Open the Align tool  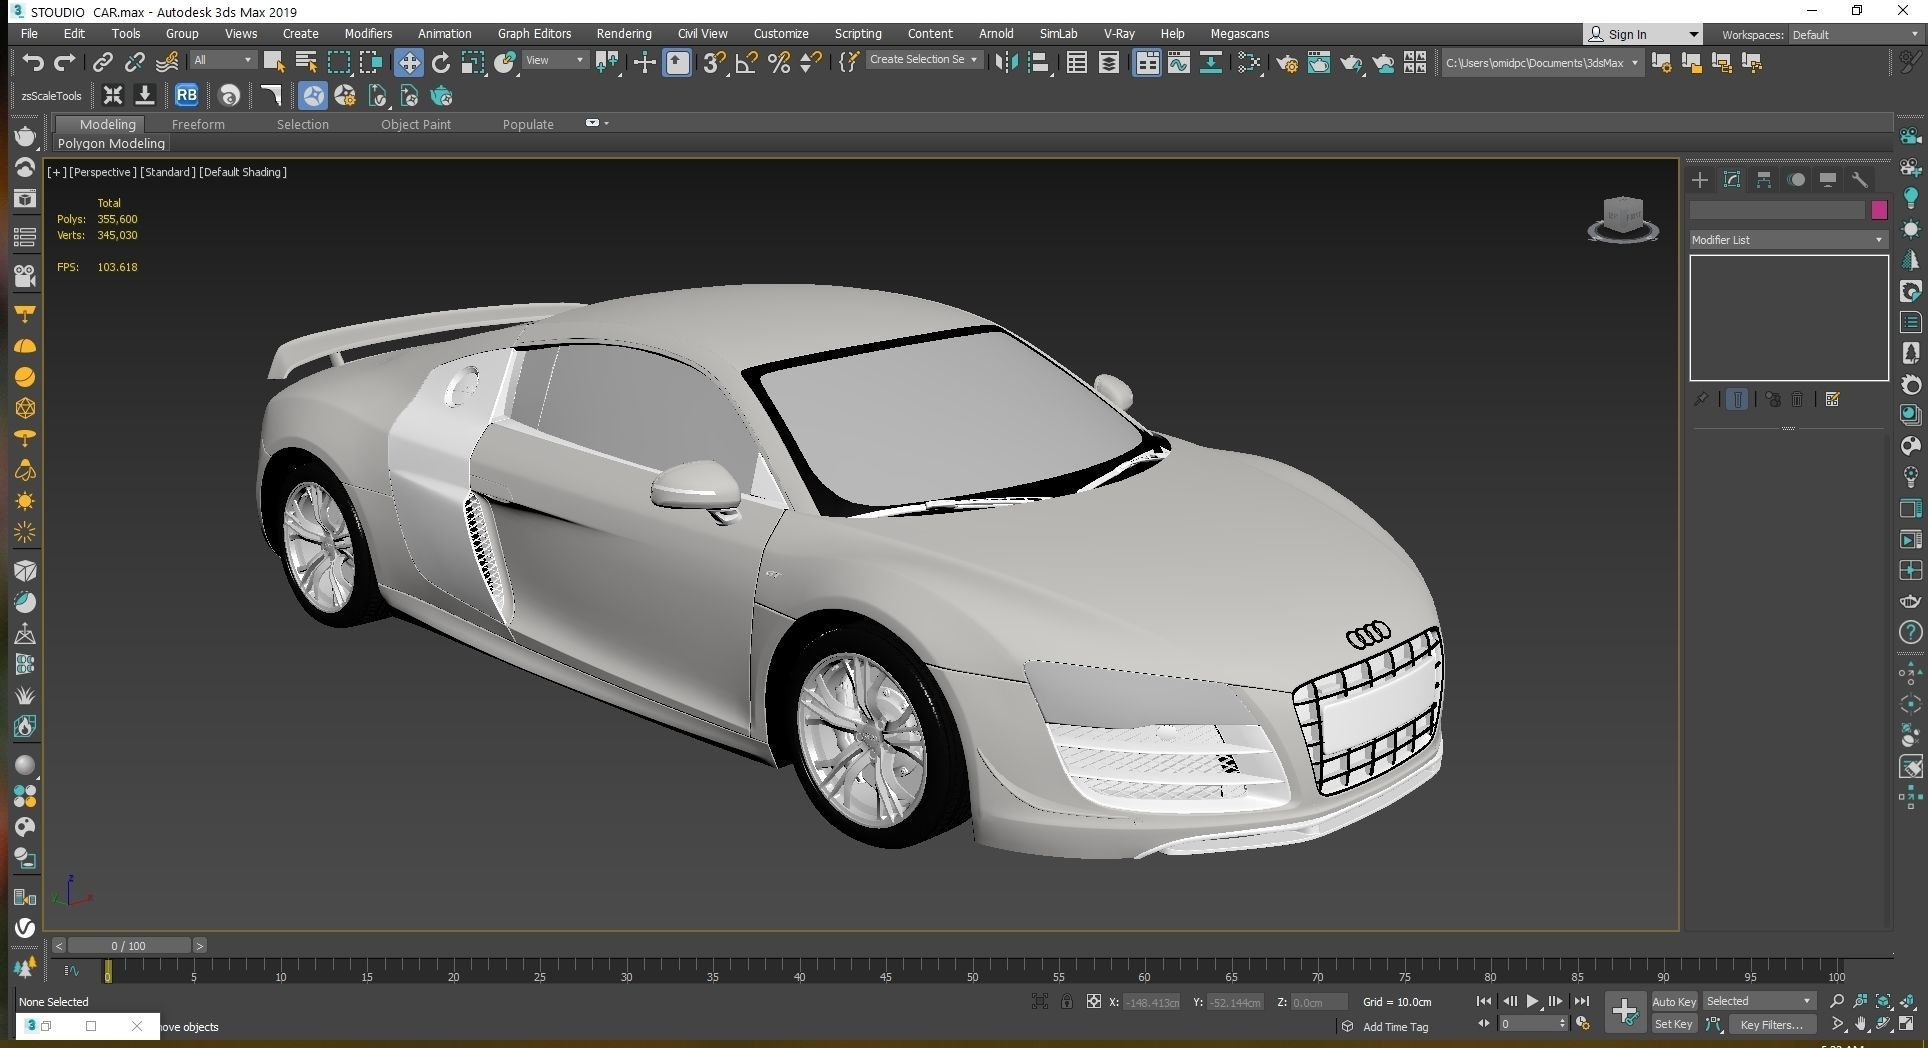pos(1039,63)
